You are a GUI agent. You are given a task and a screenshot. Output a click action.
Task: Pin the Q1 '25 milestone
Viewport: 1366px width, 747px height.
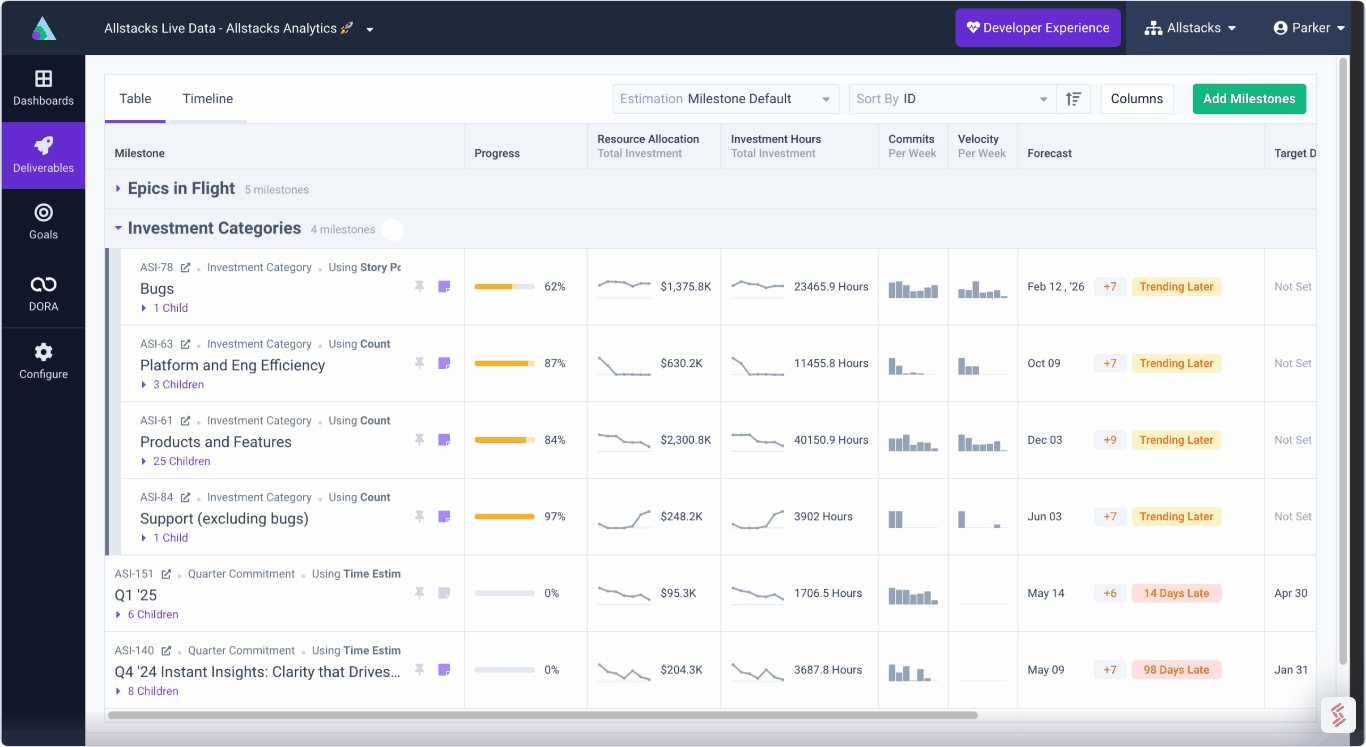[x=420, y=593]
